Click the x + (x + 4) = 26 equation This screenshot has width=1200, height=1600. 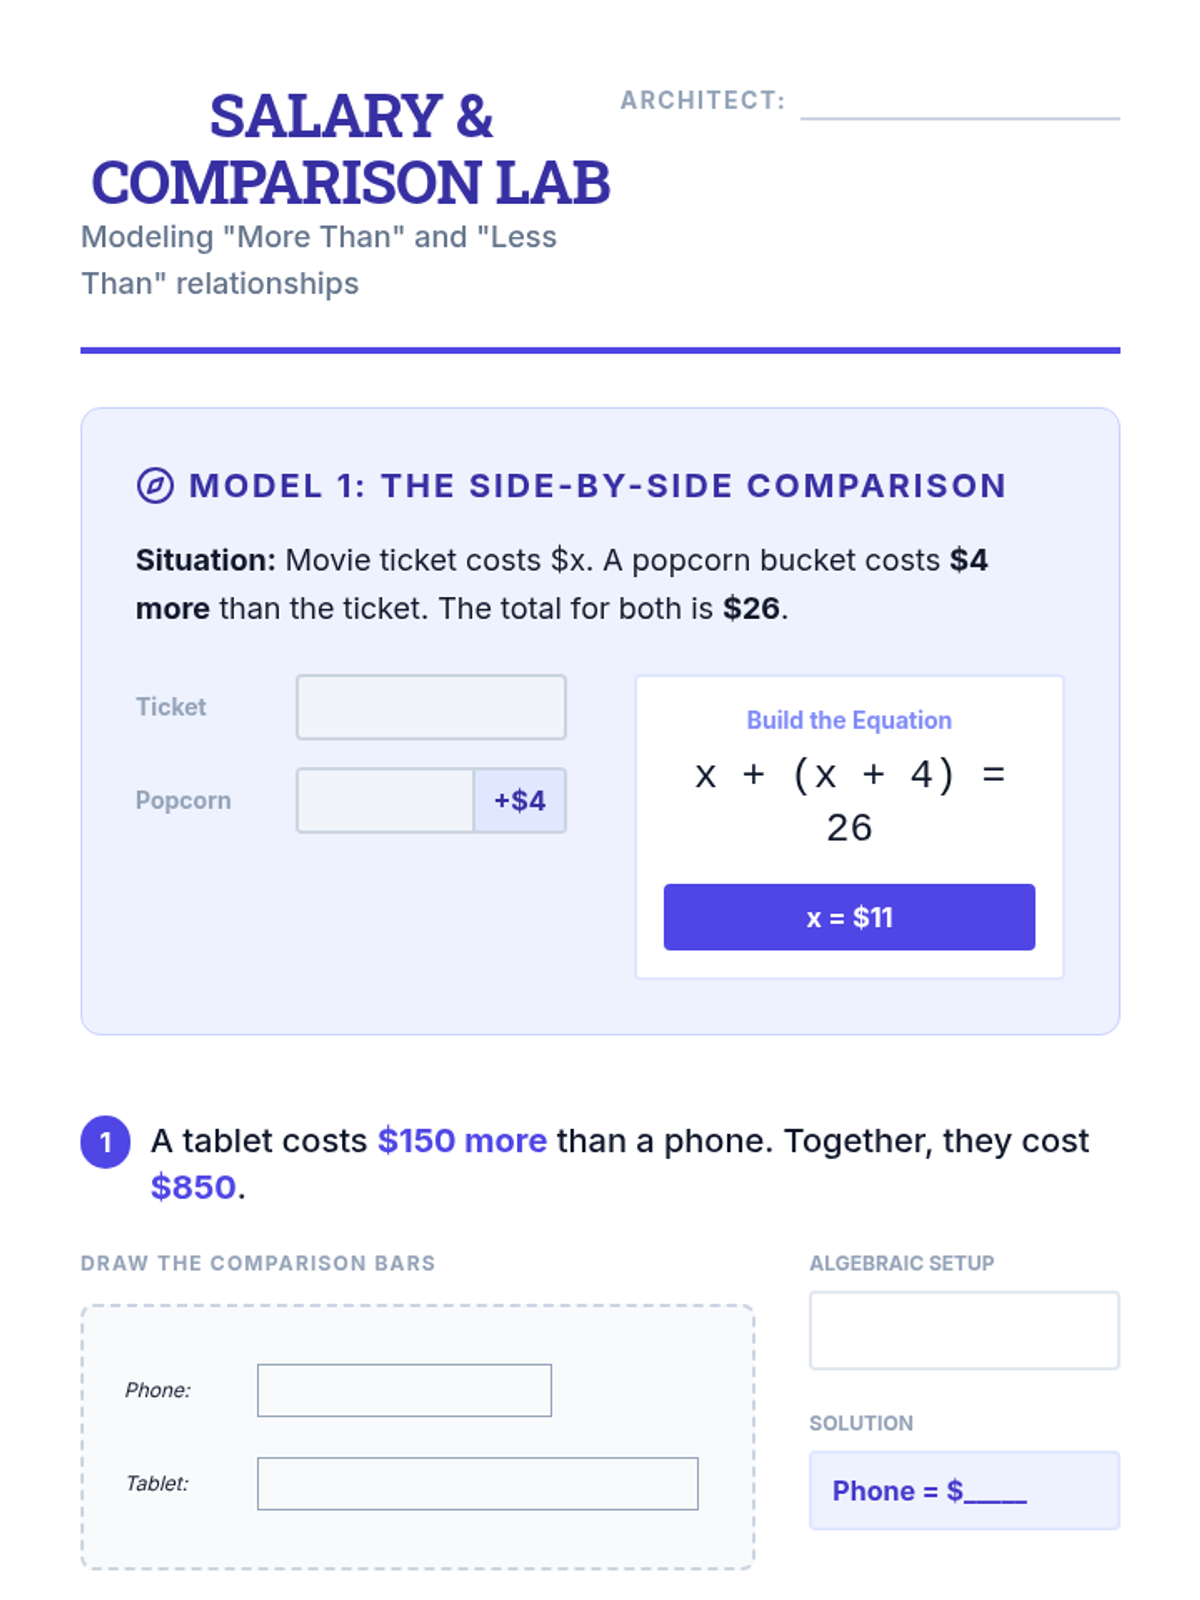(849, 801)
